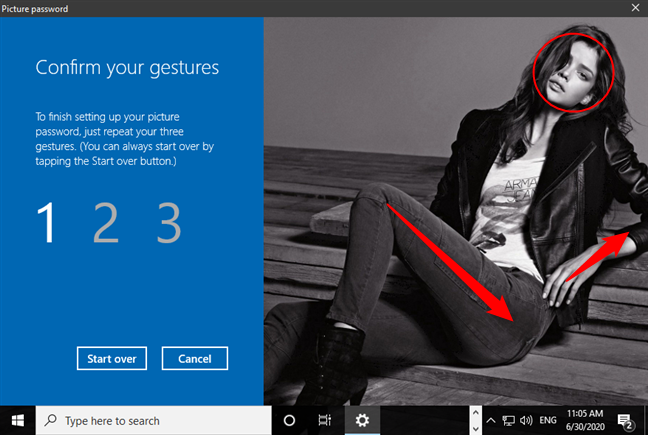Screen dimensions: 648x435
Task: Click the gesture step number 3
Action: tap(169, 222)
